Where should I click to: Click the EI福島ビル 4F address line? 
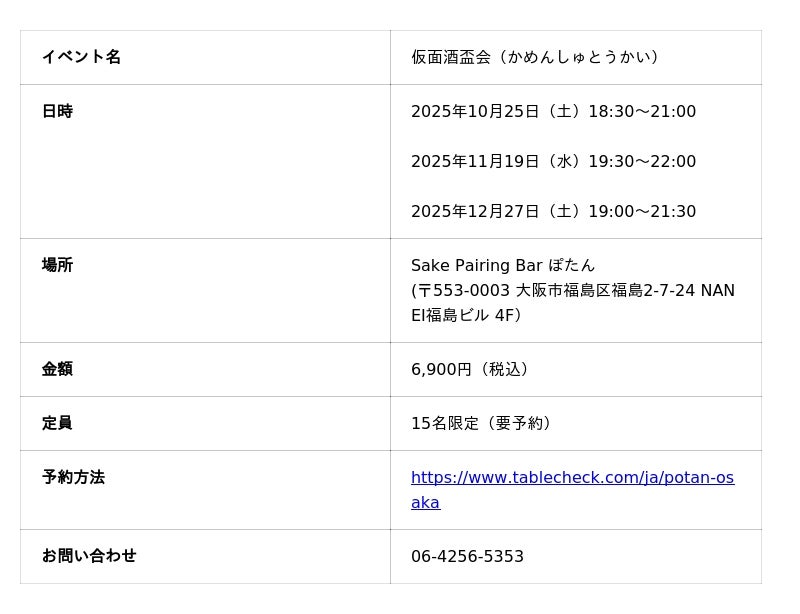466,315
